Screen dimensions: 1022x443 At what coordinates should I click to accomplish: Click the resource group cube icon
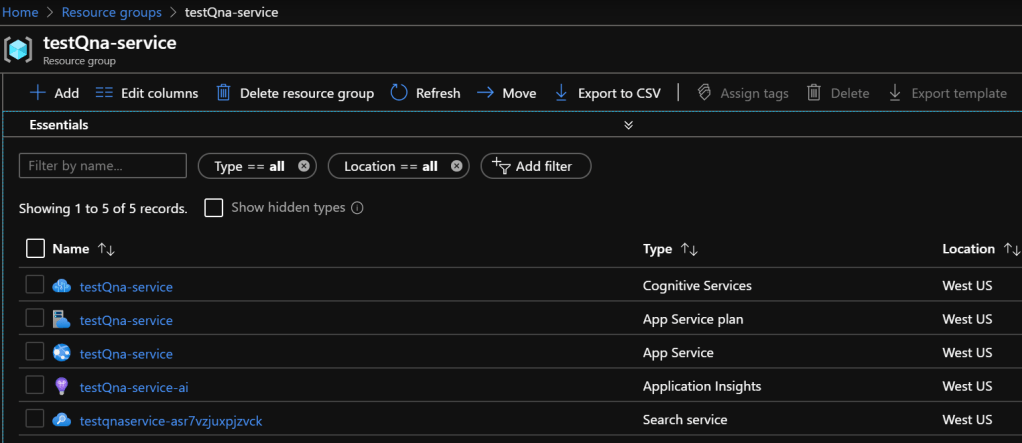pyautogui.click(x=20, y=50)
